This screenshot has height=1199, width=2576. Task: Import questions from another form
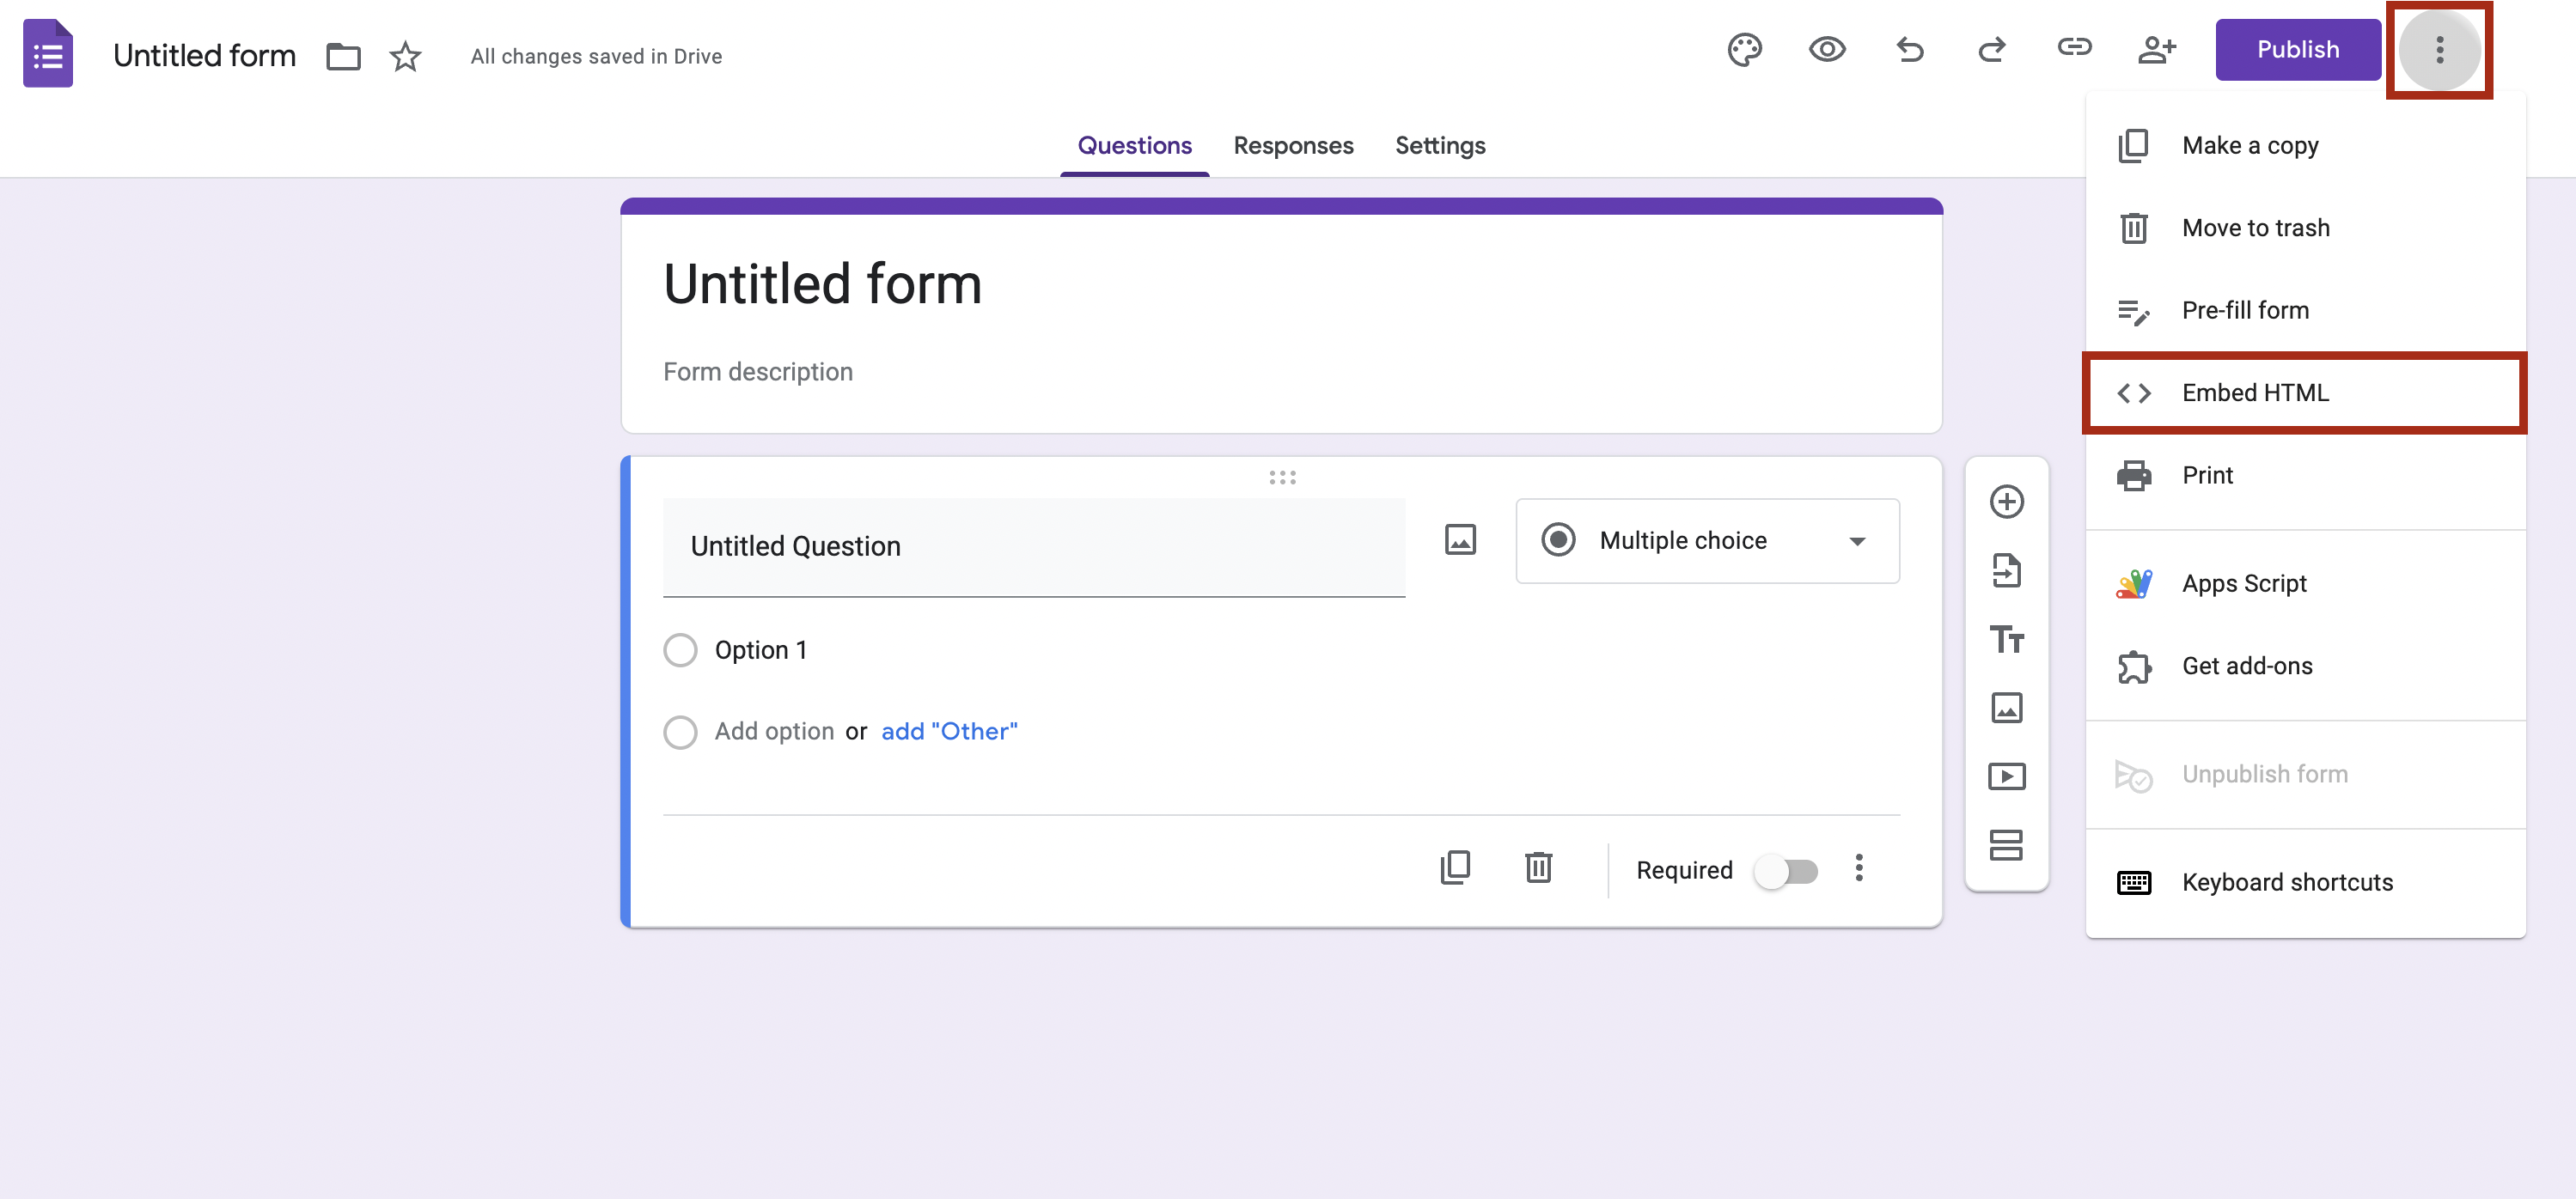2007,571
